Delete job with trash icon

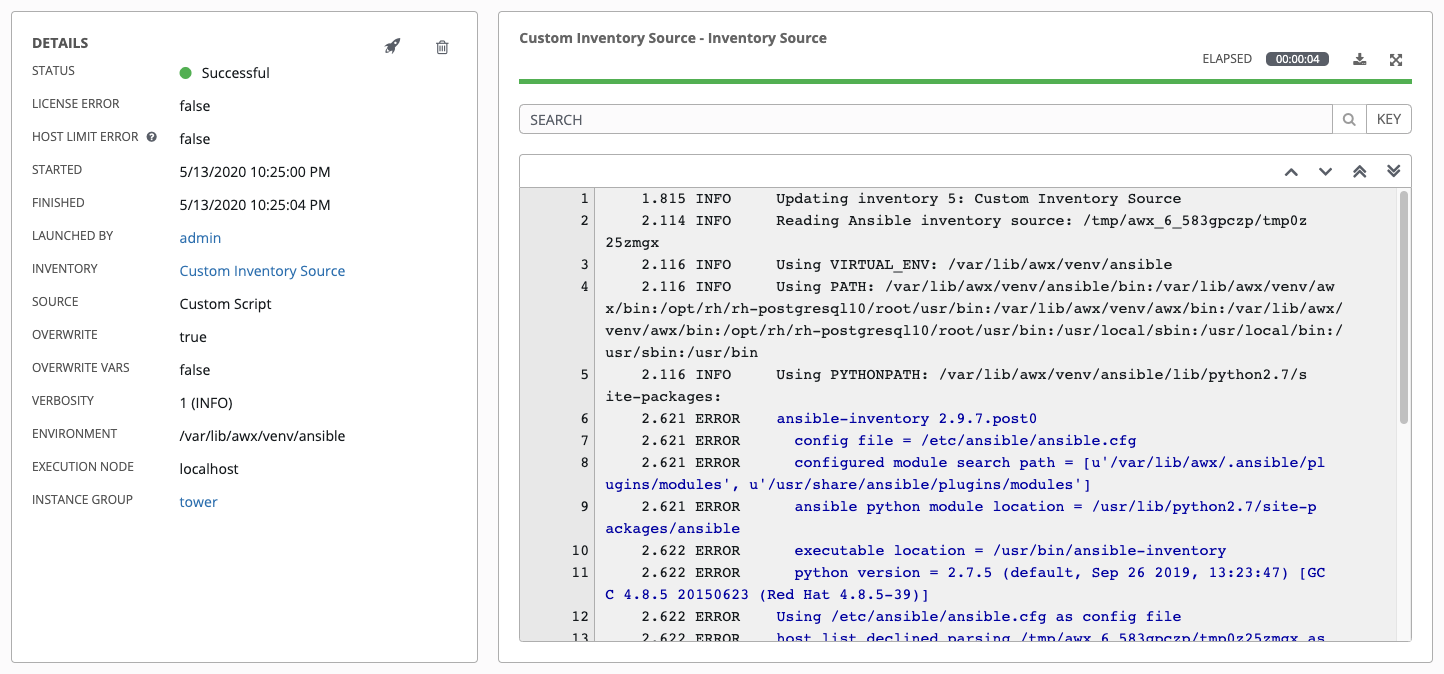point(442,47)
